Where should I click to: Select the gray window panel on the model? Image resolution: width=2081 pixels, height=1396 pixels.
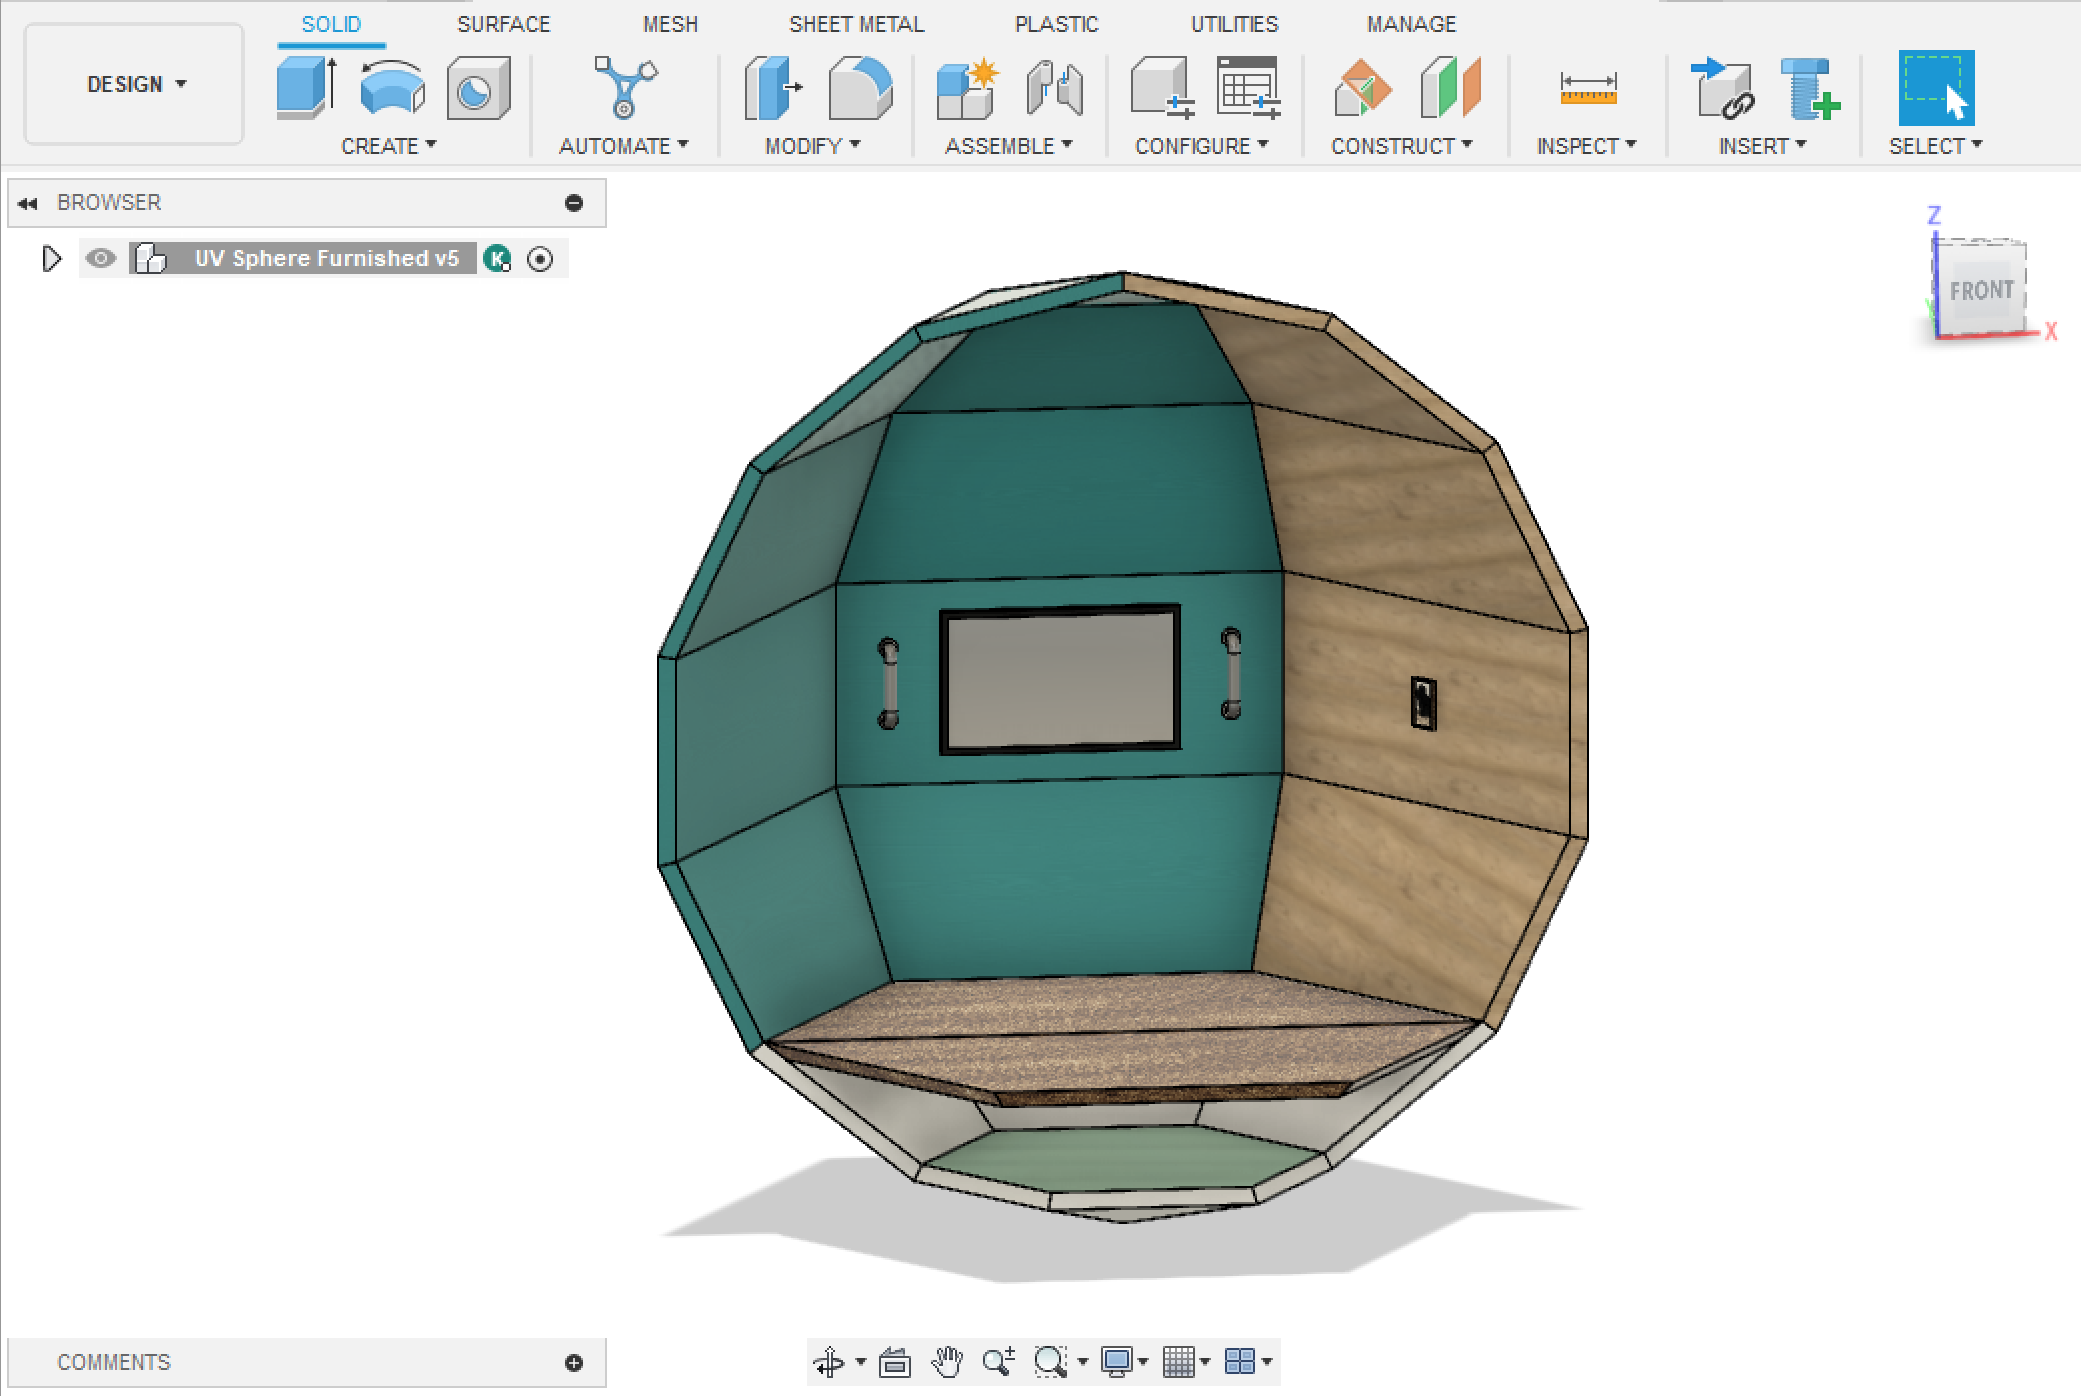coord(1061,679)
